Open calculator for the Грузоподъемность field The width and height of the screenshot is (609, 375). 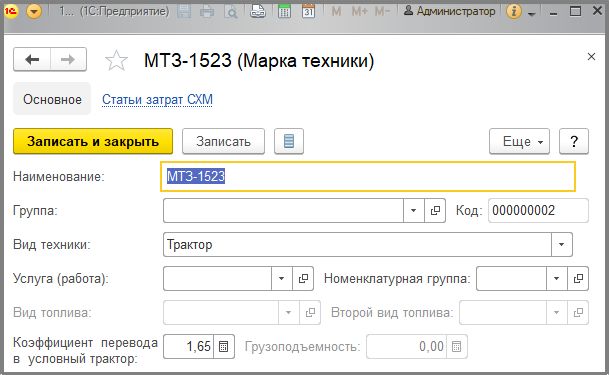click(457, 346)
